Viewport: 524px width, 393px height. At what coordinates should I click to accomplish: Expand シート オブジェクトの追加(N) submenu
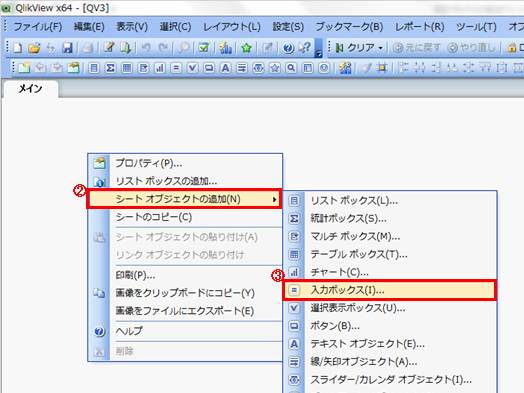[184, 199]
